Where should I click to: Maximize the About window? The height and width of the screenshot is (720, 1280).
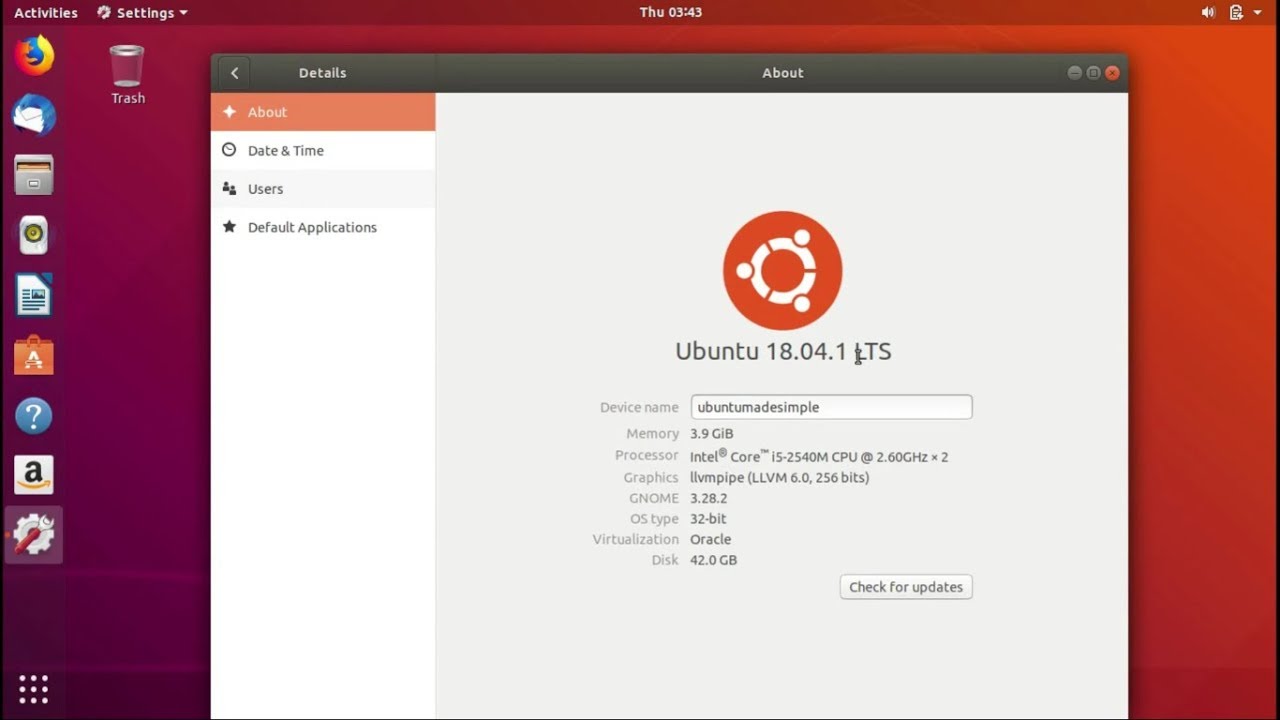[x=1093, y=73]
